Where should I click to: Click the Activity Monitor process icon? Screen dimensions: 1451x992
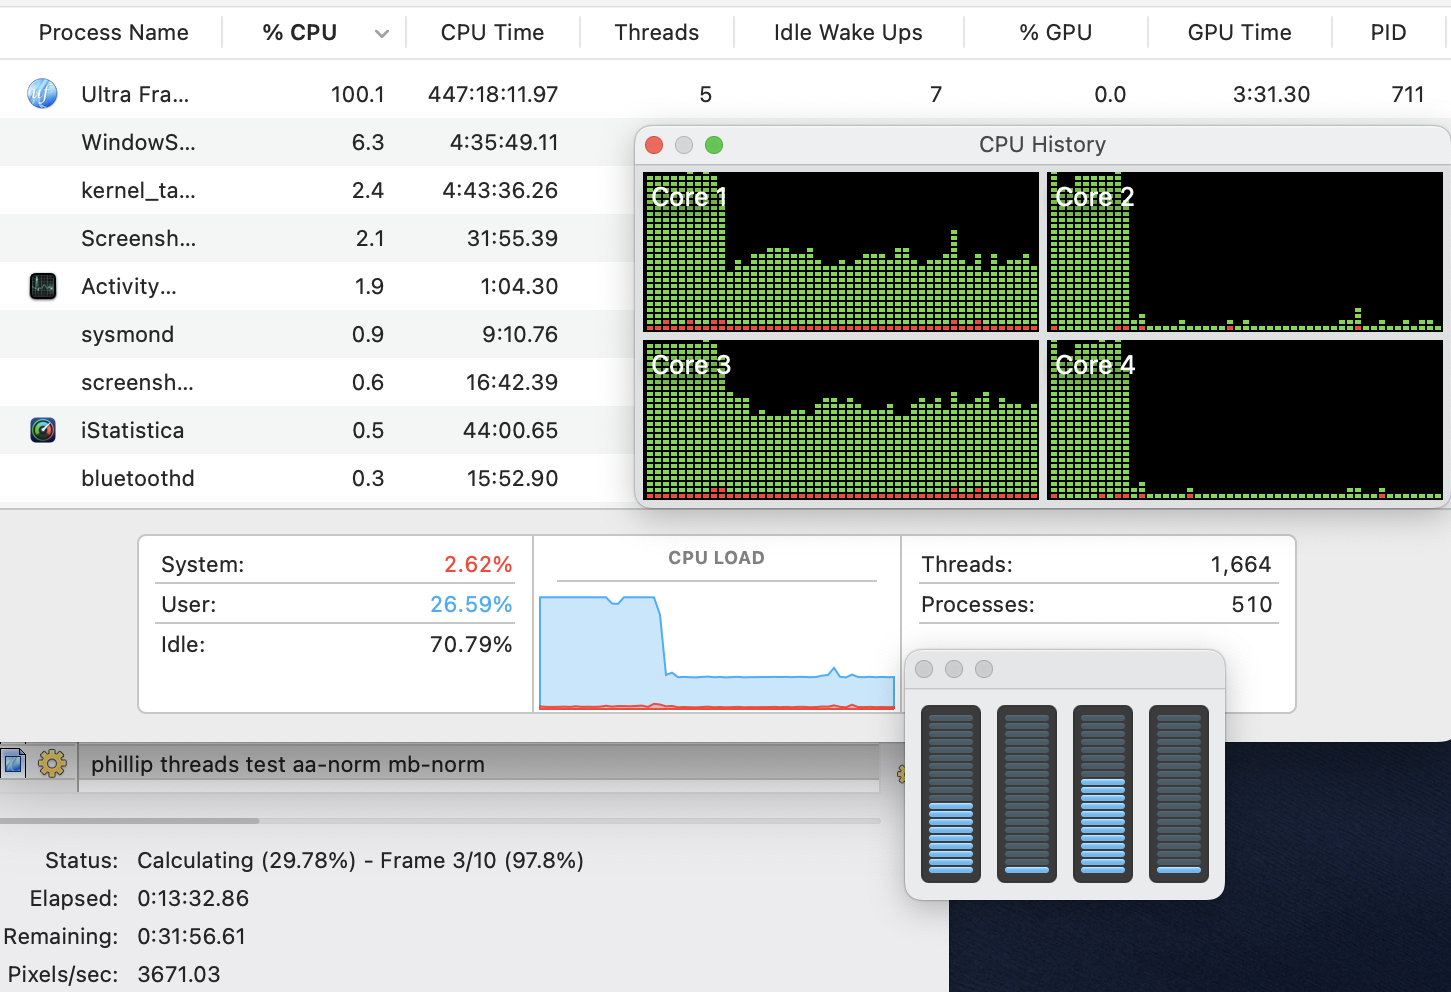pyautogui.click(x=42, y=286)
